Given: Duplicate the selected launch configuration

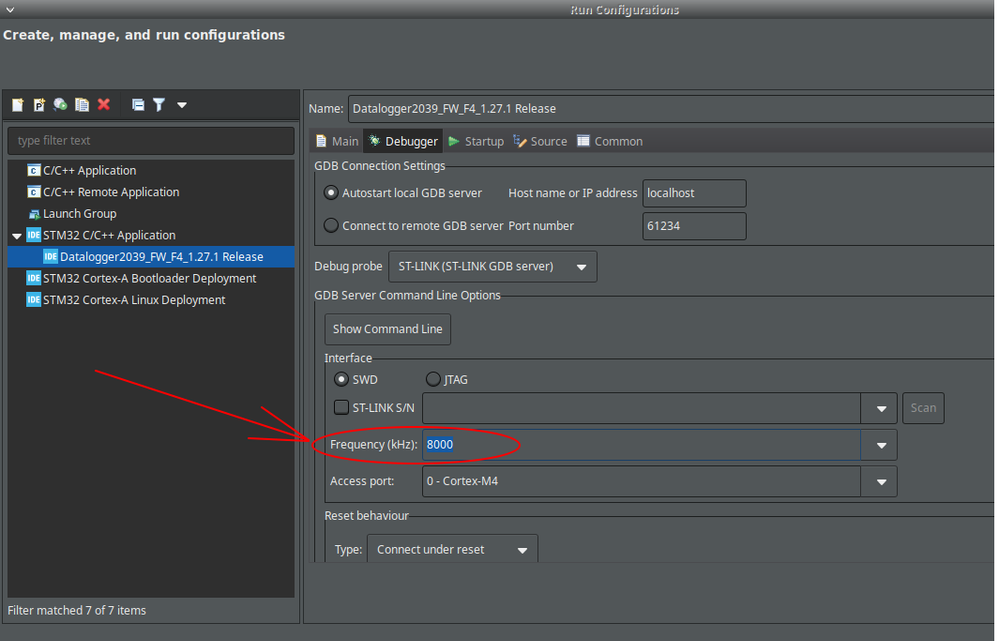Looking at the screenshot, I should (x=82, y=104).
